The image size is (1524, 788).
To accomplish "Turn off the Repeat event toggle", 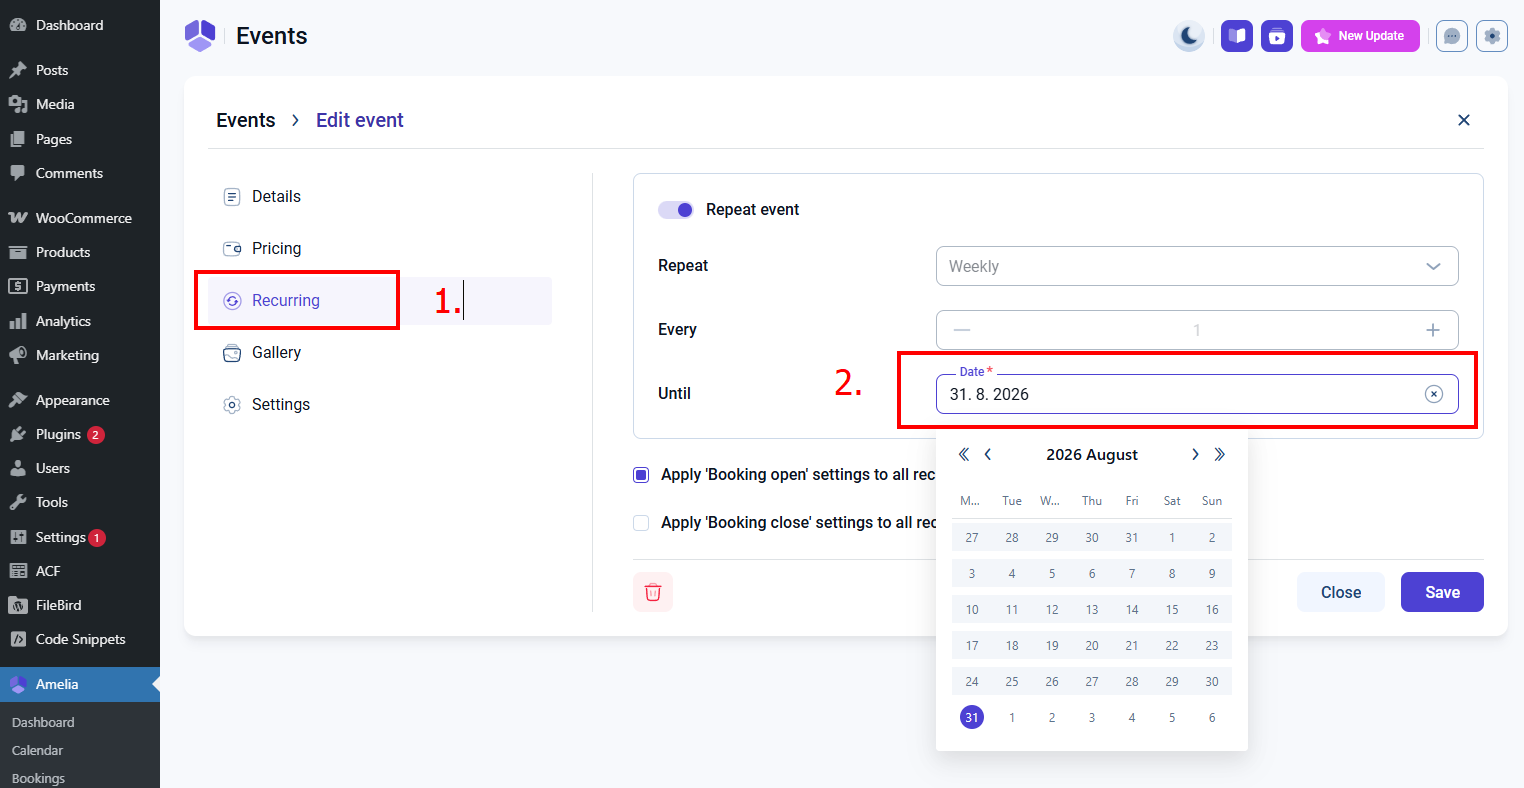I will pos(676,210).
